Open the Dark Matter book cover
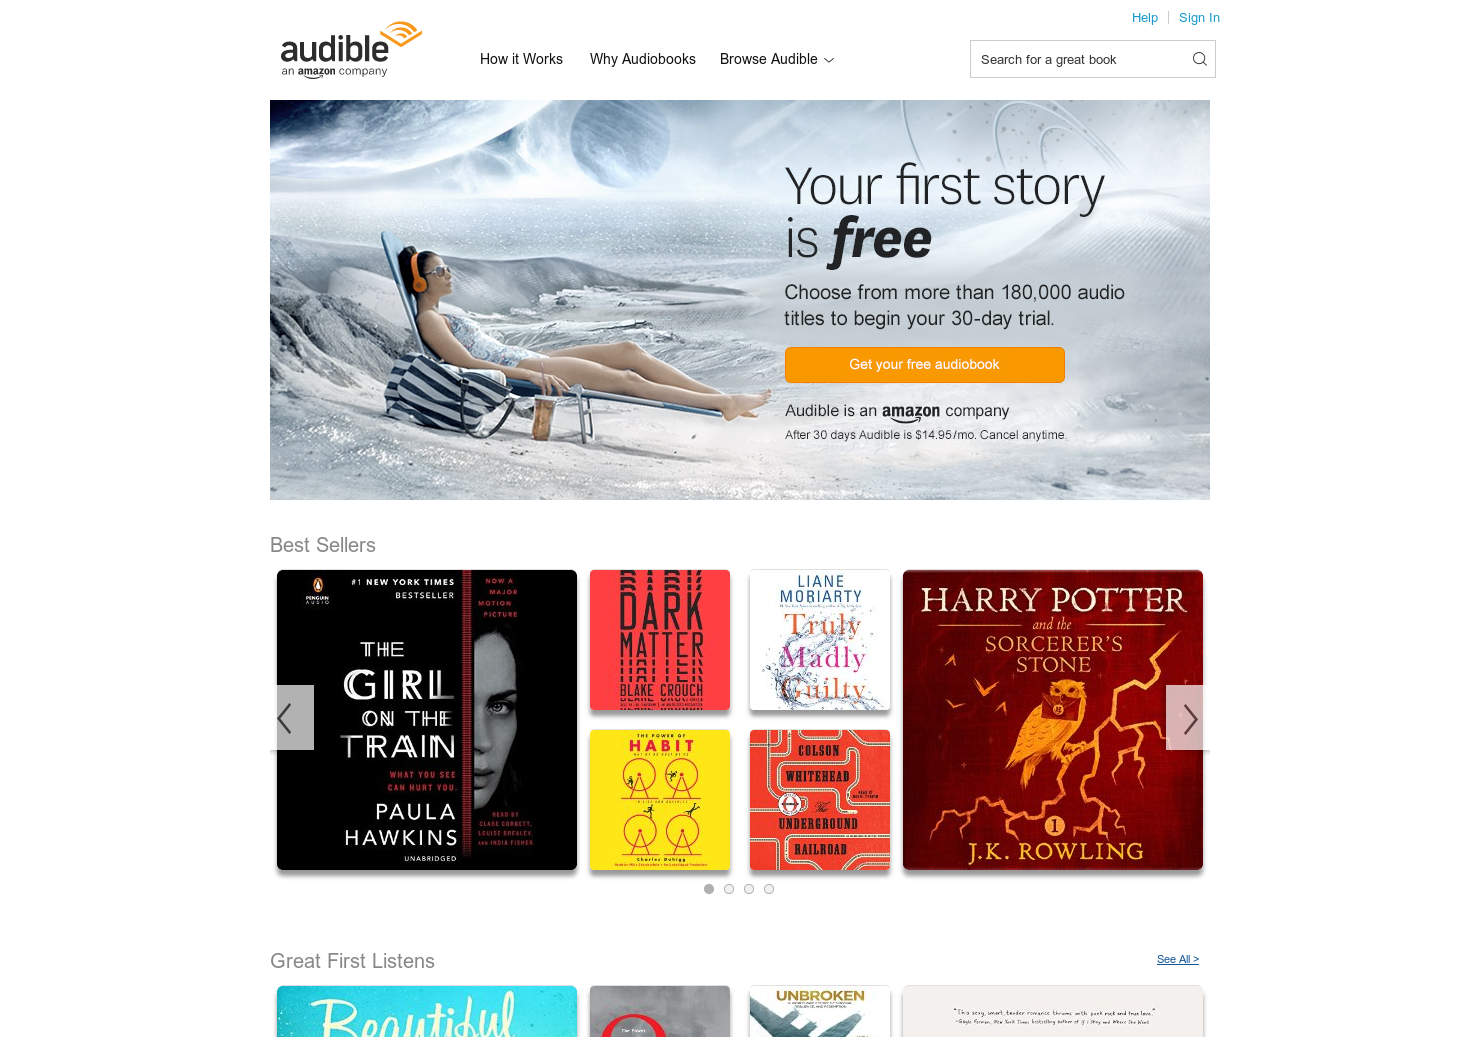 (x=660, y=640)
